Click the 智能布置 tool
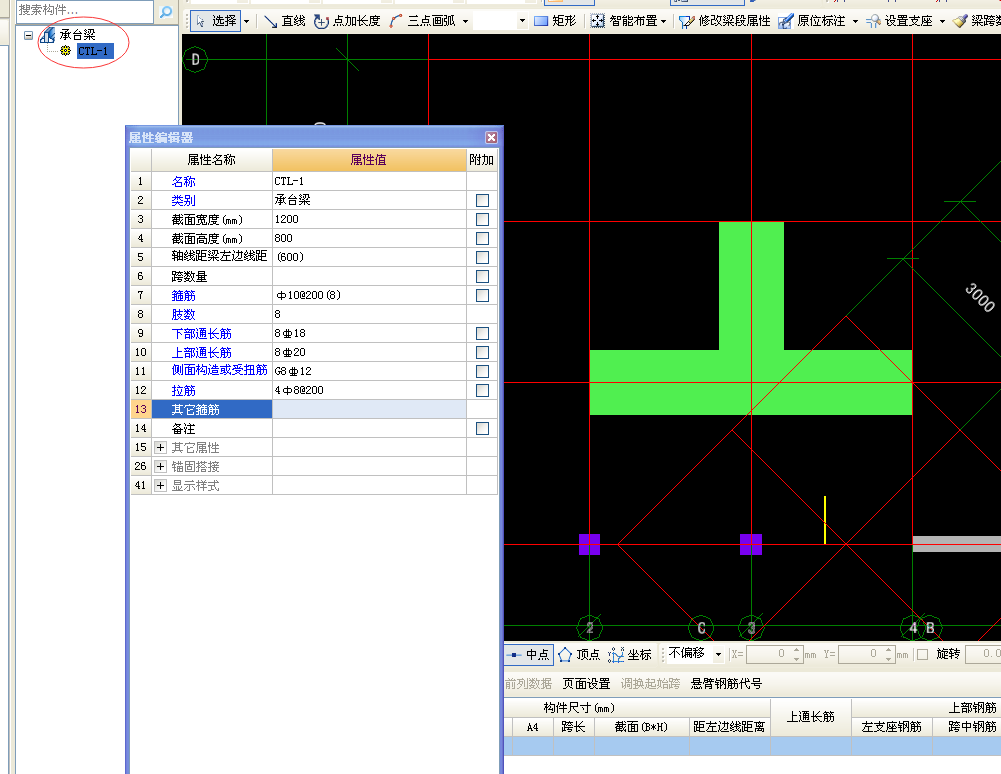This screenshot has height=774, width=1001. pos(624,21)
